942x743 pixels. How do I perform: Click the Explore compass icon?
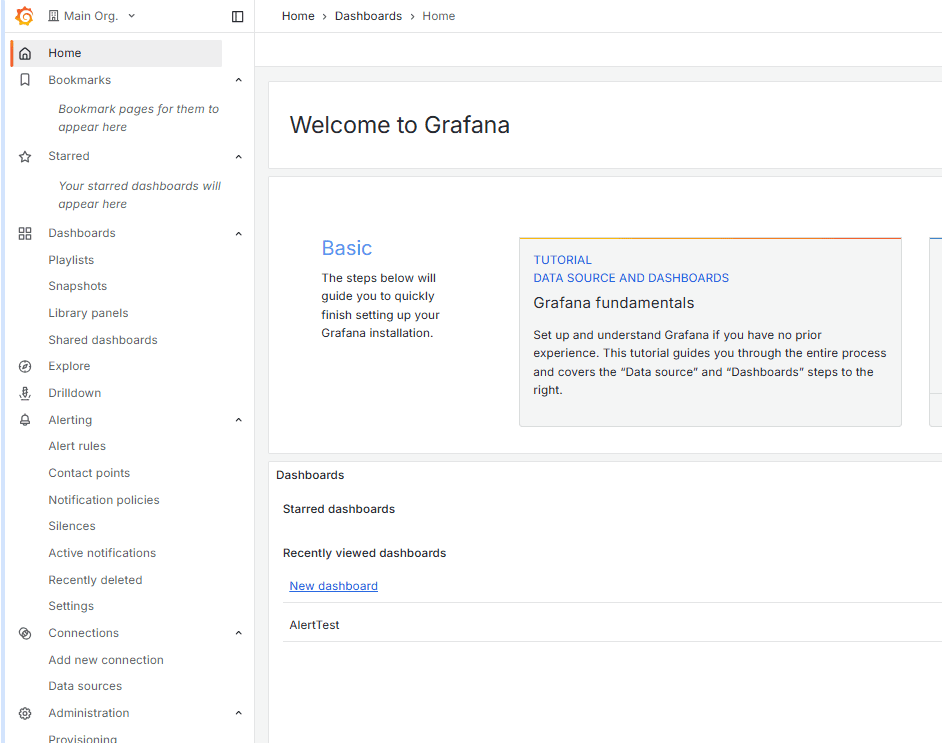click(x=25, y=366)
